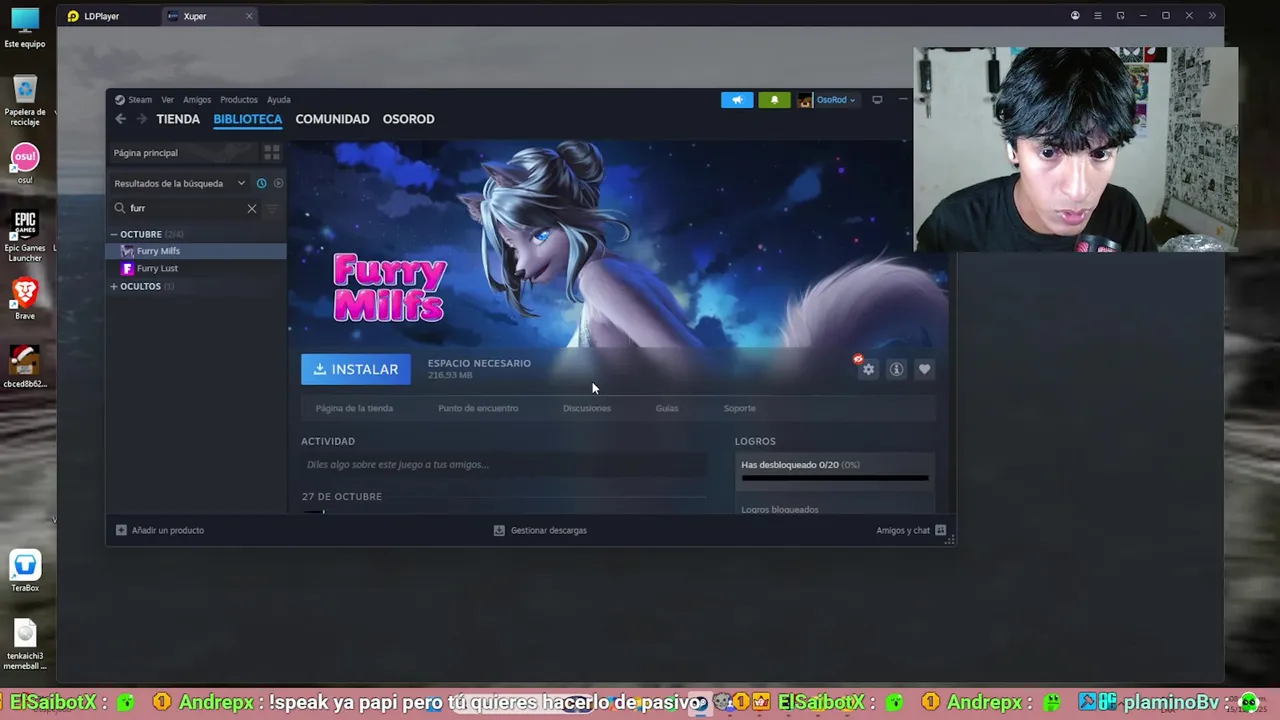The height and width of the screenshot is (720, 1280).
Task: Open the Productos menu
Action: click(x=239, y=100)
